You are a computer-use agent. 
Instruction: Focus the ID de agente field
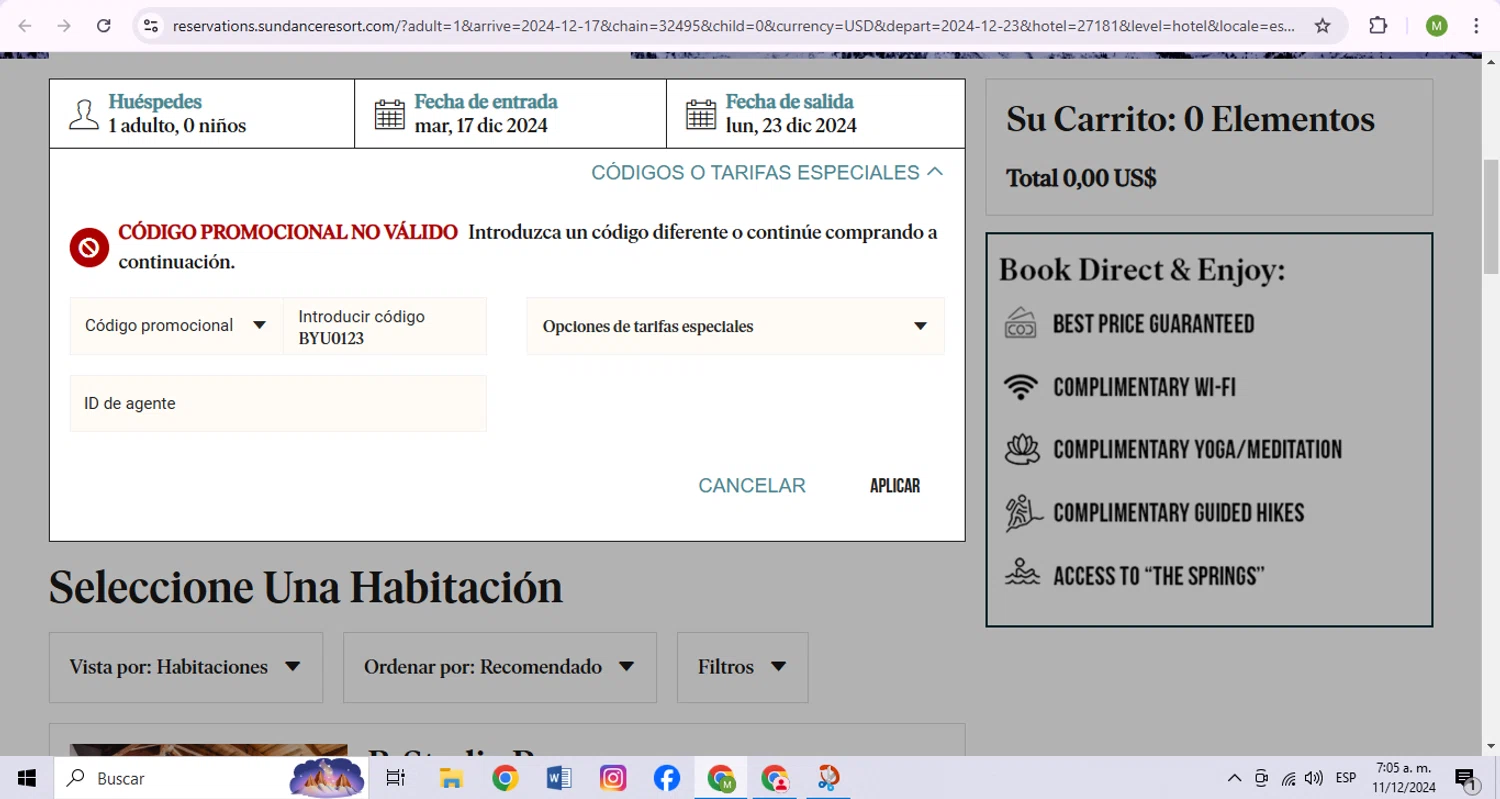click(x=278, y=404)
